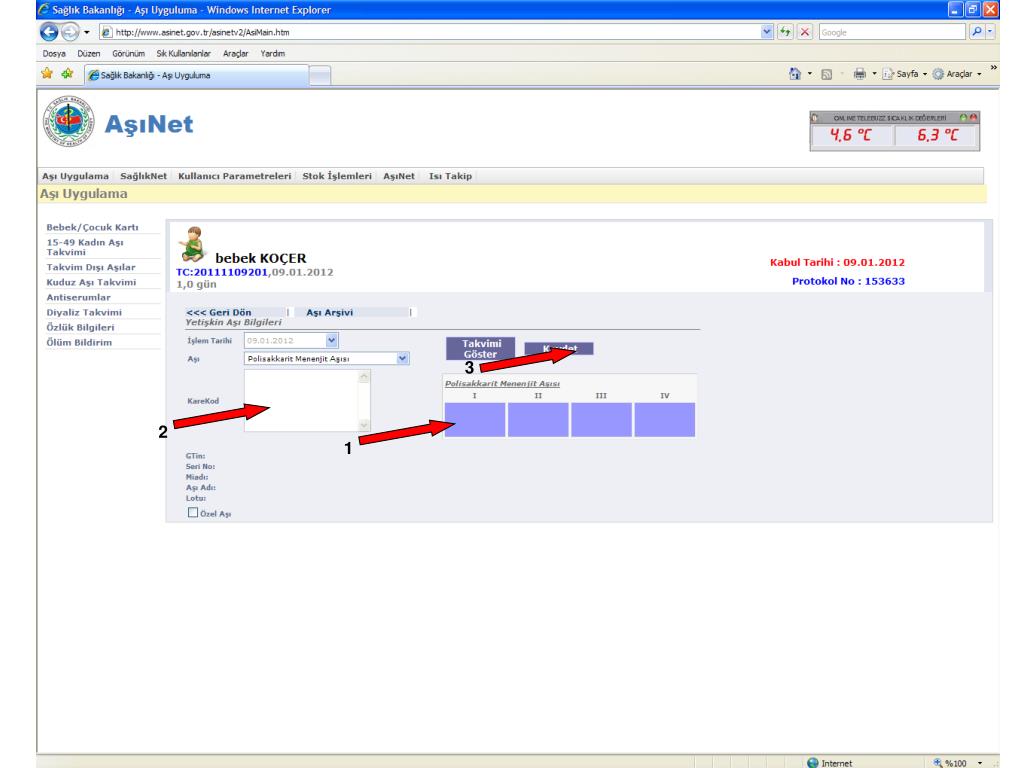Expand the recent pages arrow by navigation buttons
This screenshot has width=1024, height=768.
pos(86,32)
